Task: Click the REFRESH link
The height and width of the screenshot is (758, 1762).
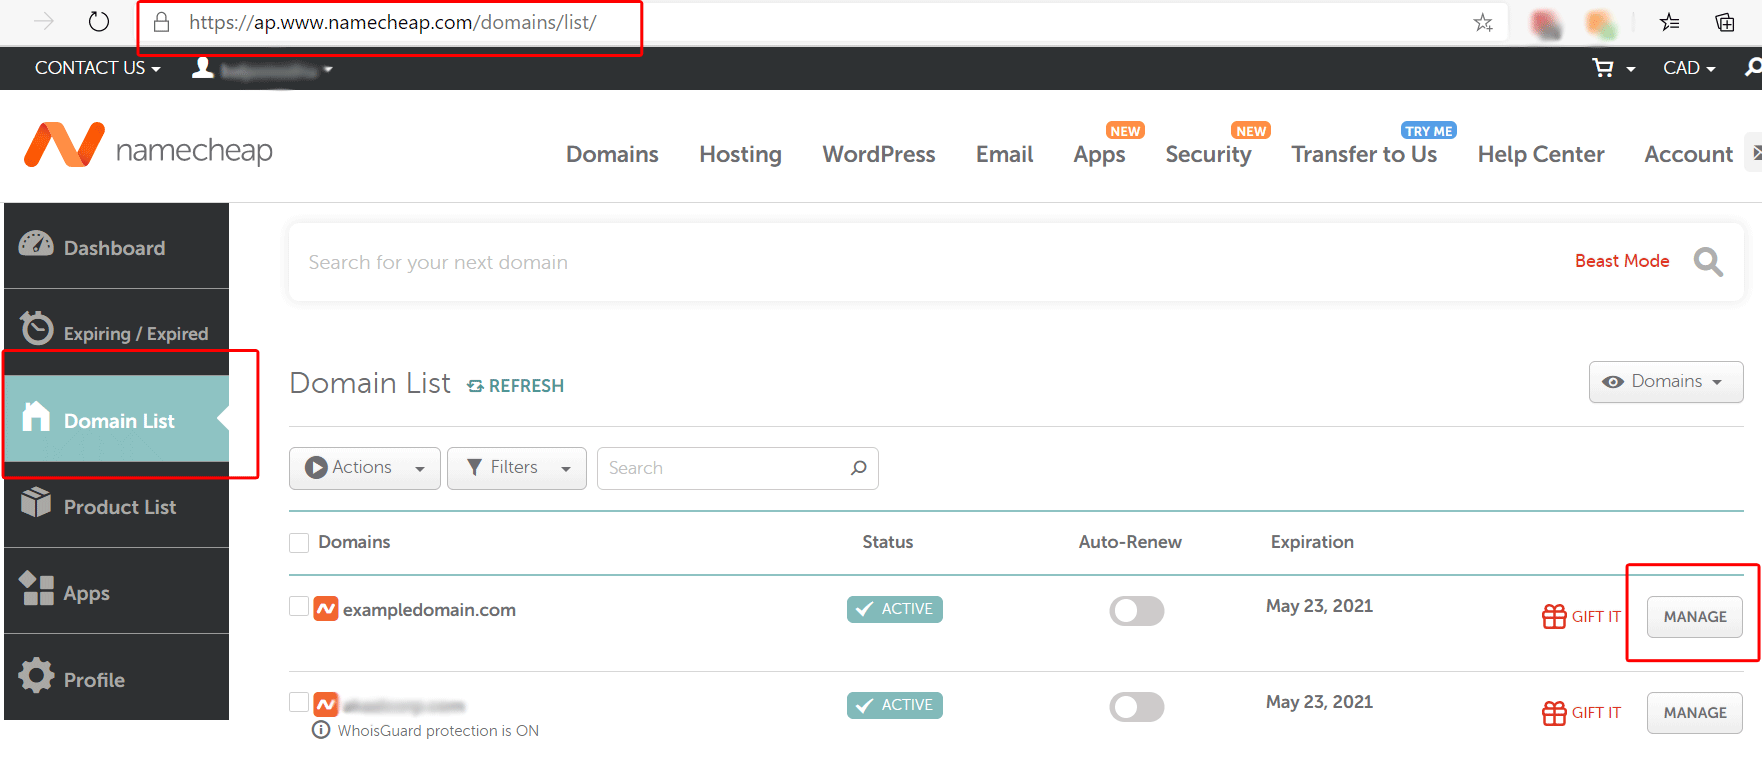Action: (x=516, y=386)
